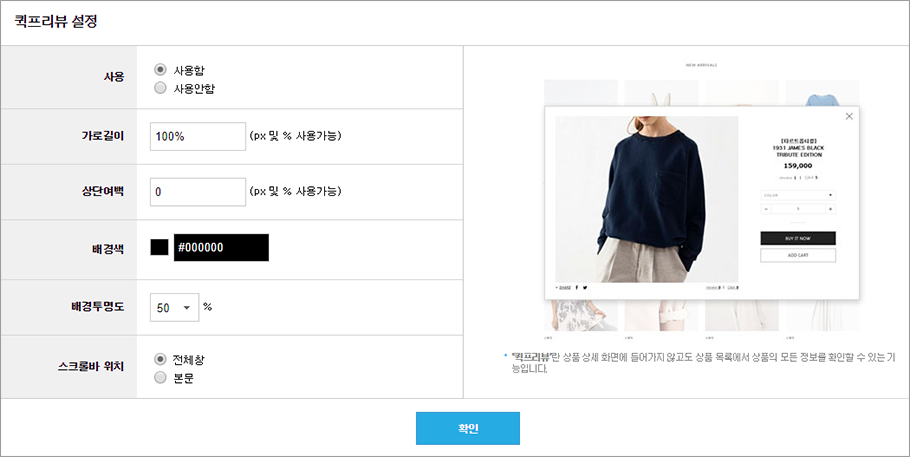
Task: Click the BUY IT NOW button
Action: pyautogui.click(x=798, y=238)
